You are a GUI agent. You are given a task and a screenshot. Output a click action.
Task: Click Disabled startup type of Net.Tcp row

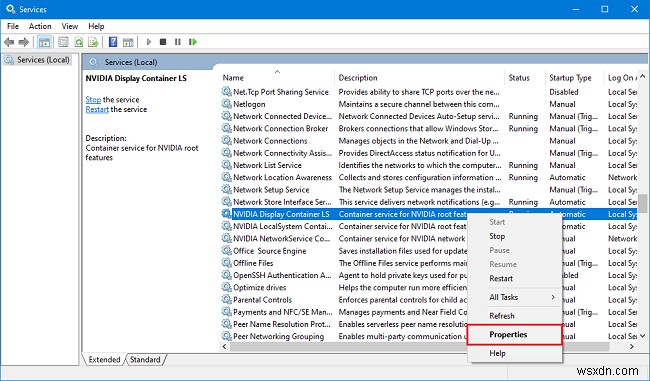point(563,92)
